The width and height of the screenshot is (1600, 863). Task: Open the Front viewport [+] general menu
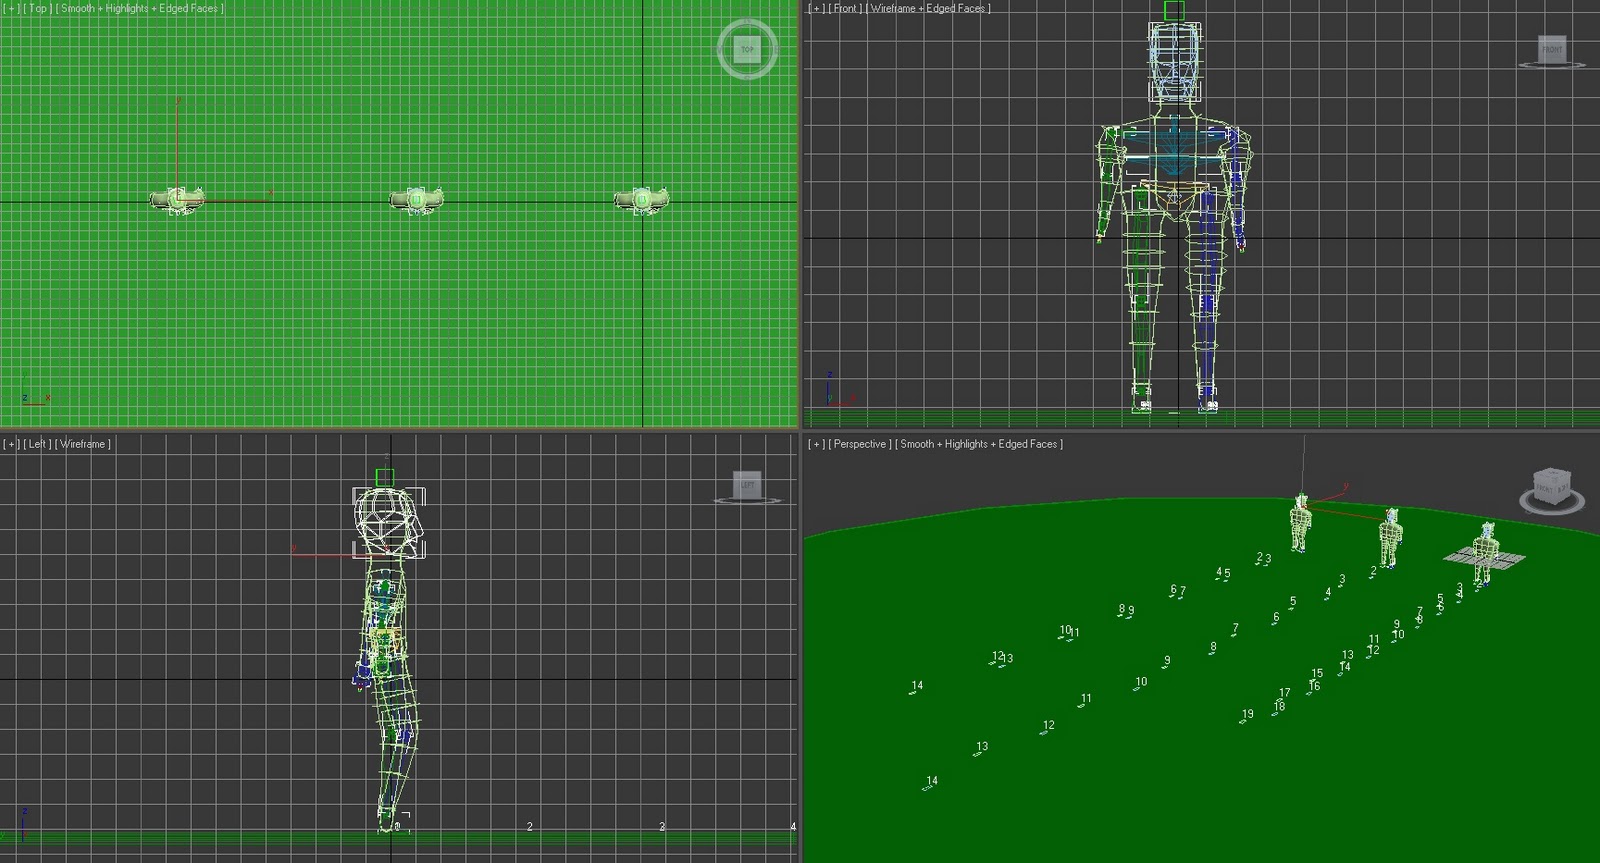(x=817, y=8)
